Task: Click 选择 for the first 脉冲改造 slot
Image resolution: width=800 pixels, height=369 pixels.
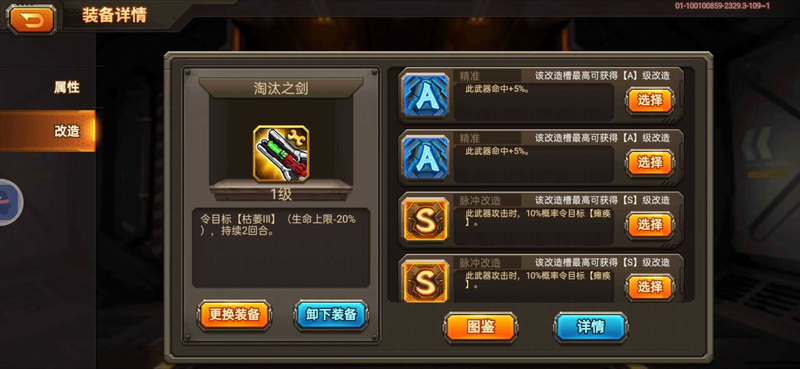Action: click(x=650, y=225)
